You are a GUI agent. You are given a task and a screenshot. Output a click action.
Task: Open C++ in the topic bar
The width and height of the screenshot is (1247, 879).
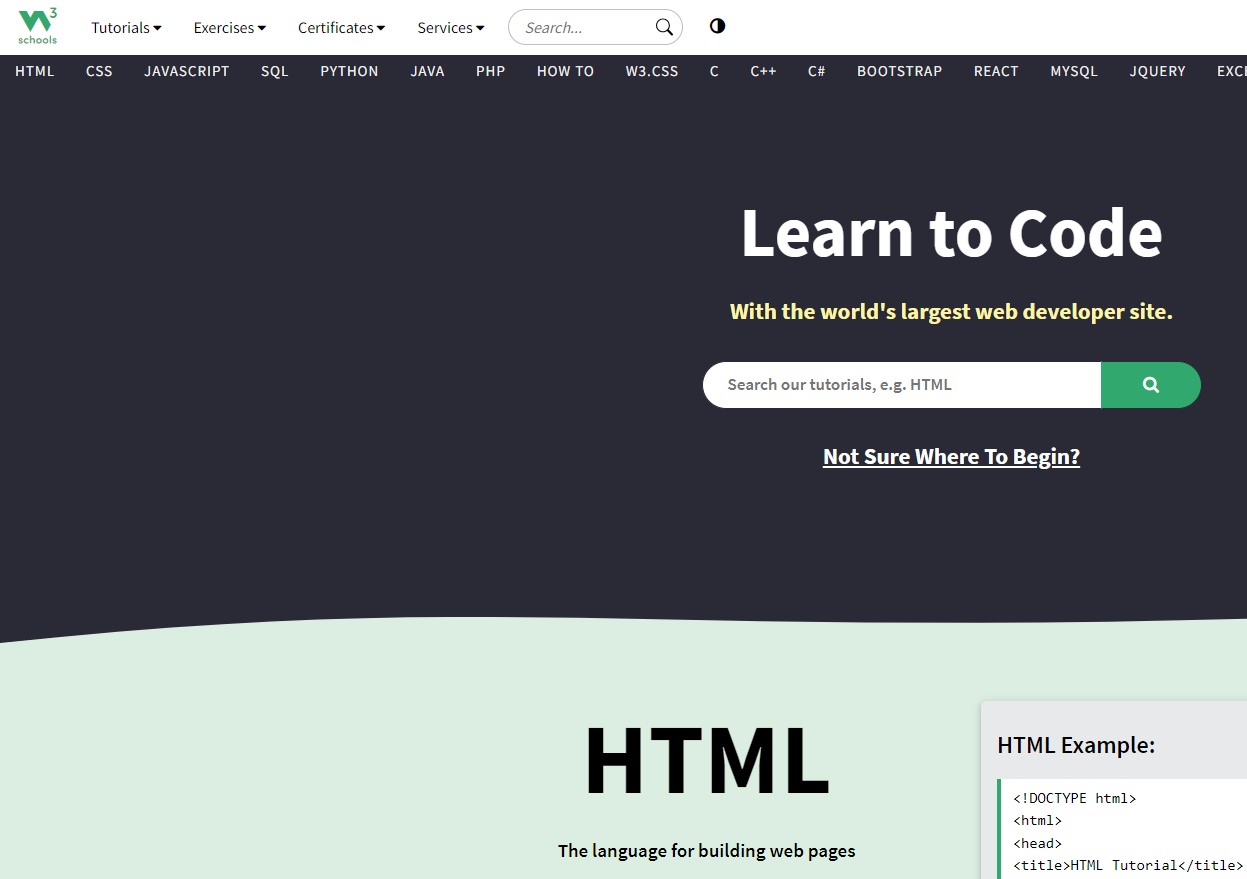763,71
